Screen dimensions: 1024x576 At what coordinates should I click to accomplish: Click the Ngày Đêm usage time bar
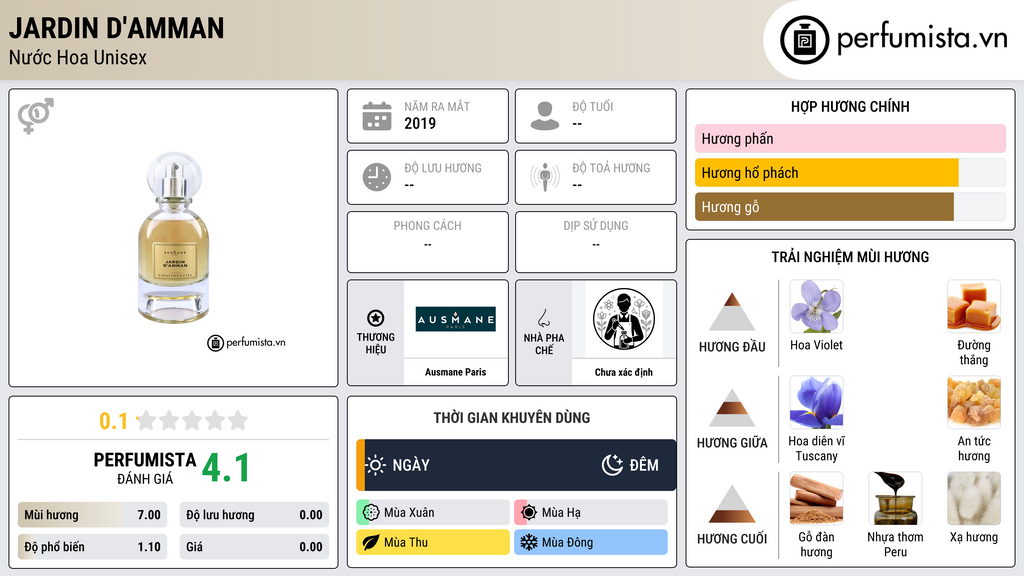(x=516, y=465)
